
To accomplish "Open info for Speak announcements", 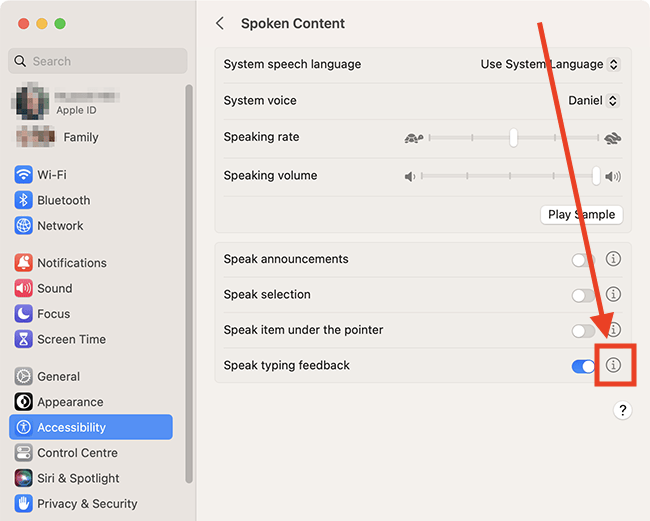I will [x=613, y=259].
